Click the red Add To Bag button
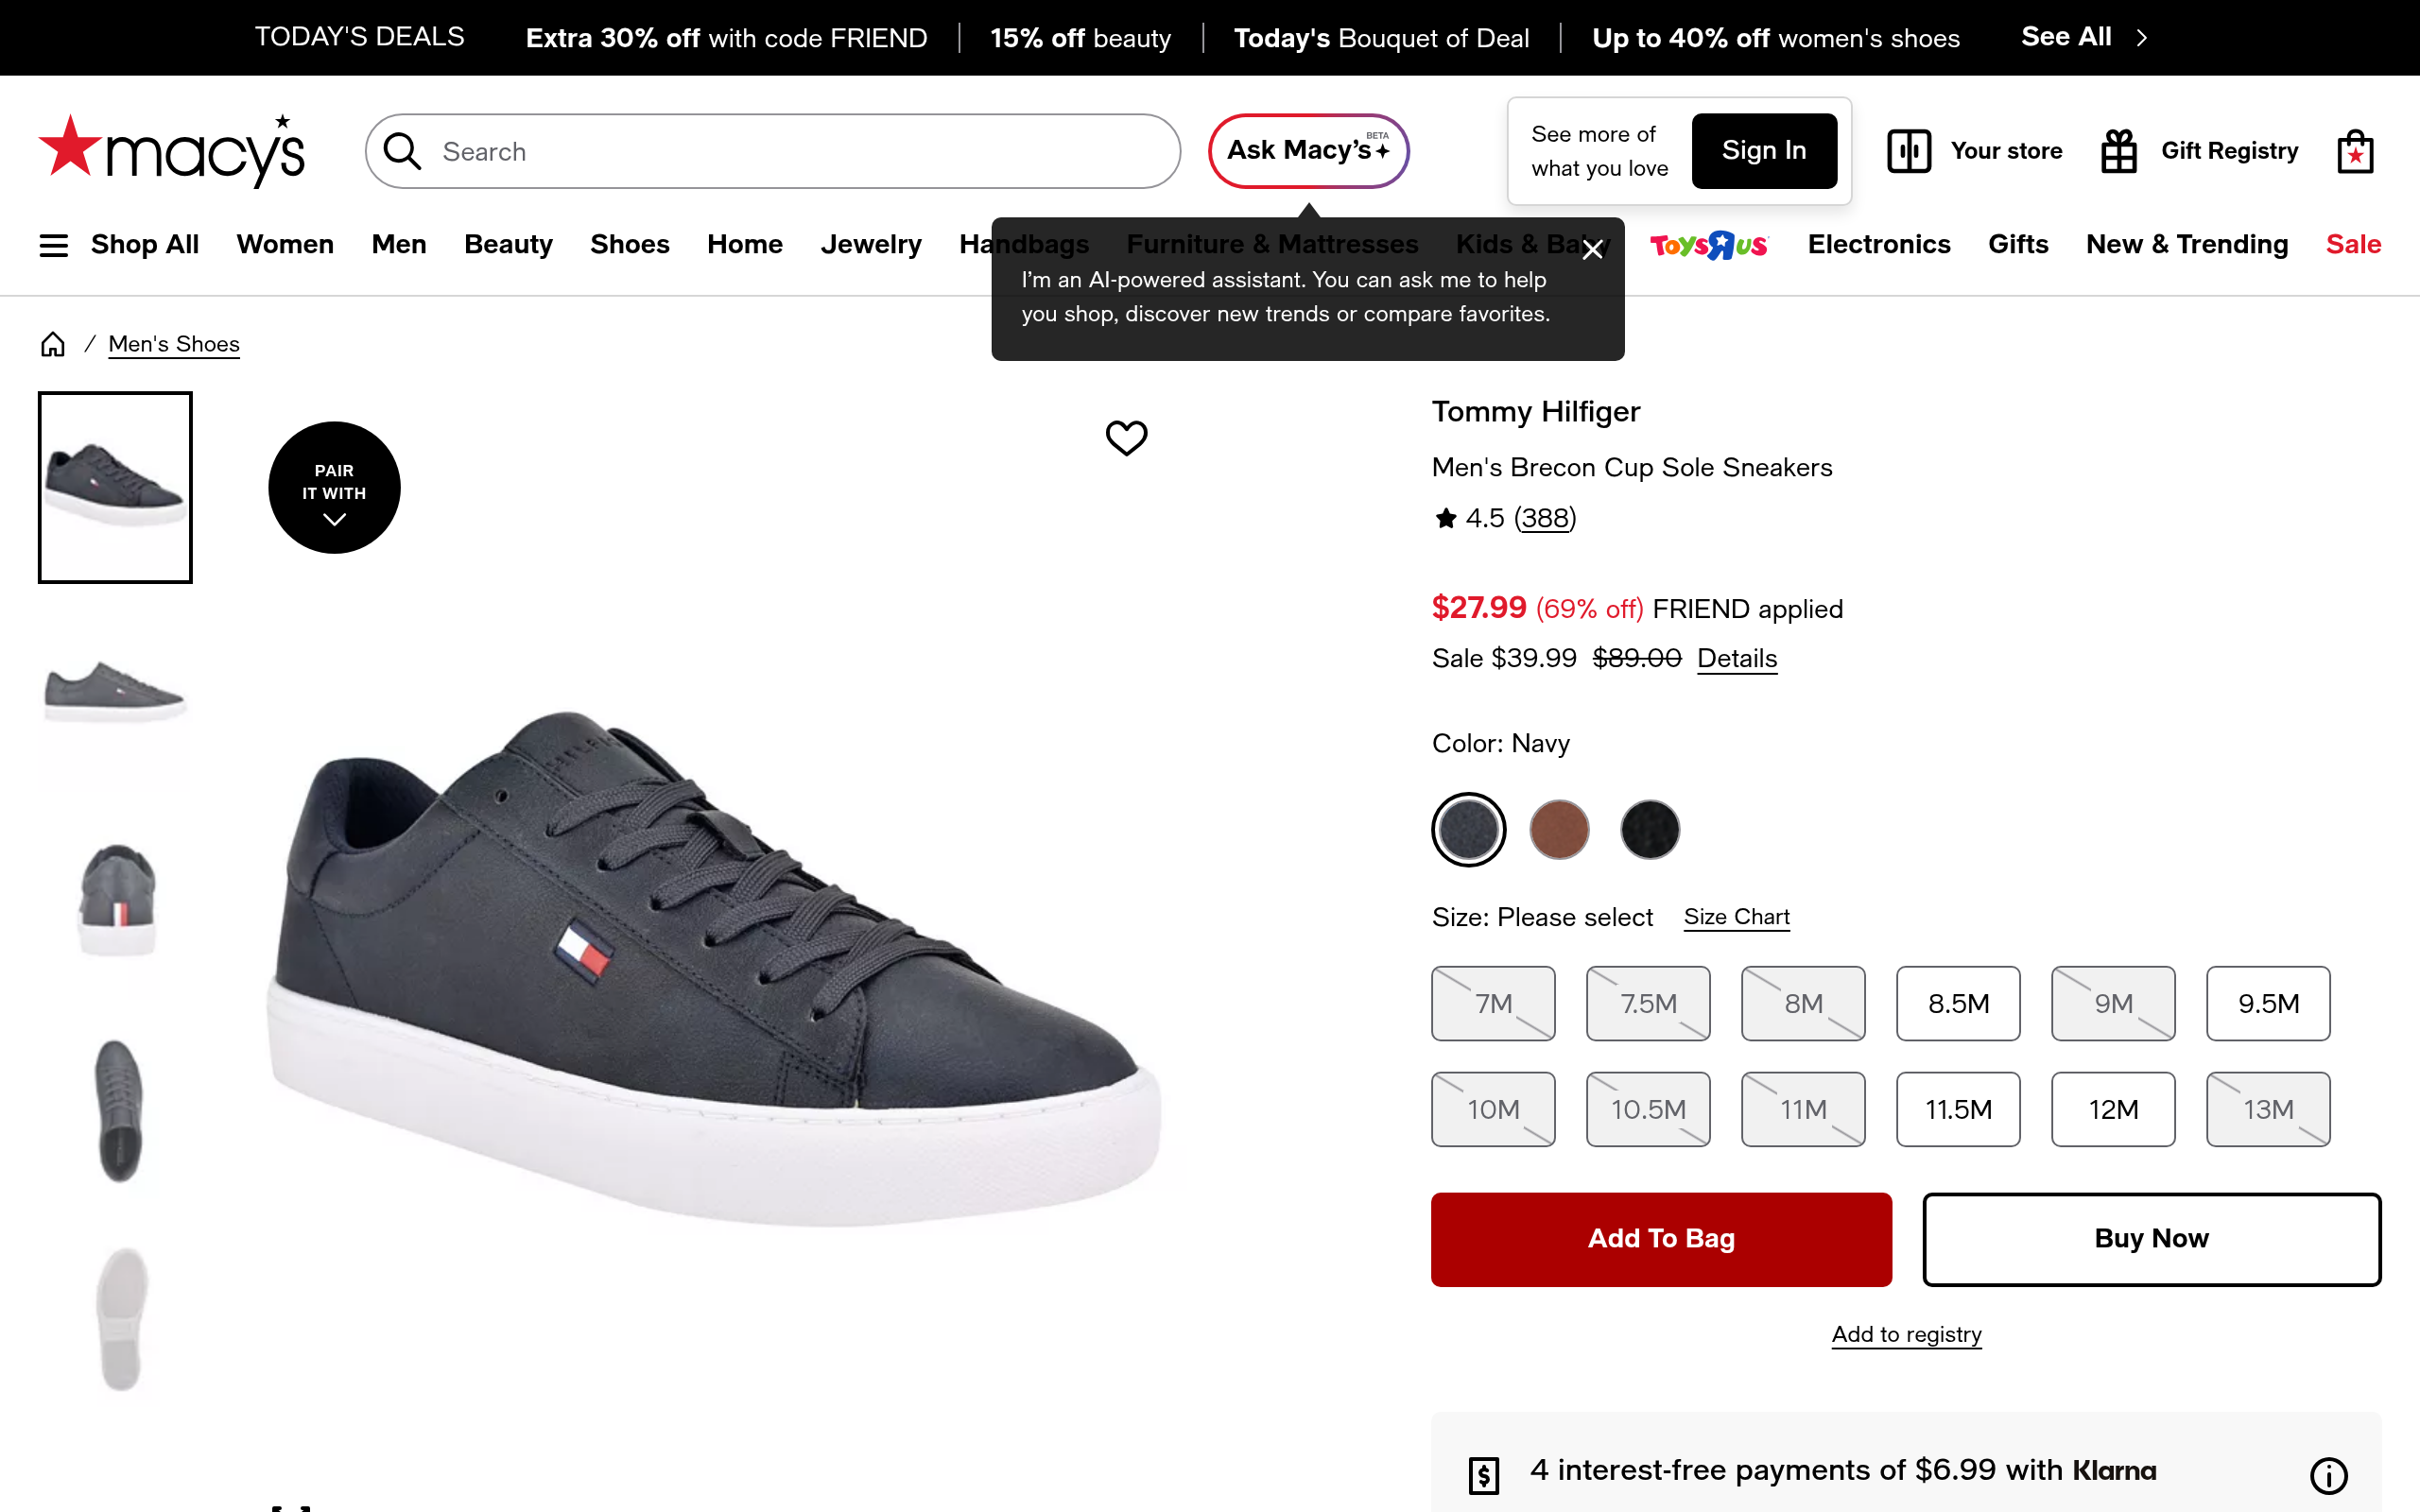The width and height of the screenshot is (2420, 1512). 1661,1239
